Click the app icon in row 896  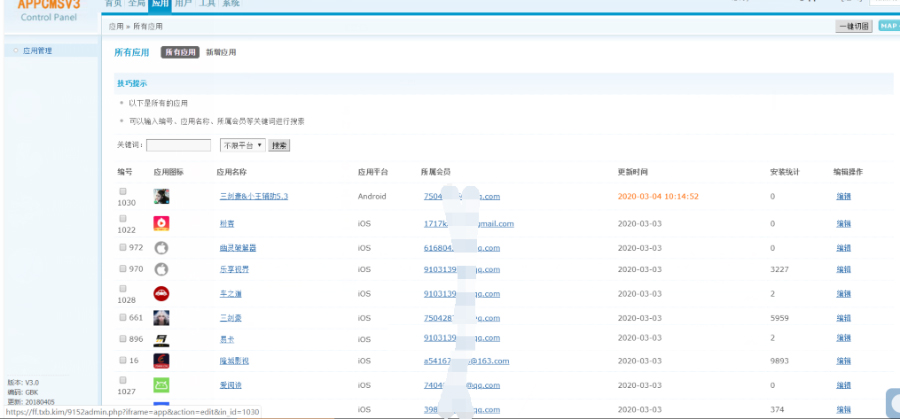(x=161, y=339)
